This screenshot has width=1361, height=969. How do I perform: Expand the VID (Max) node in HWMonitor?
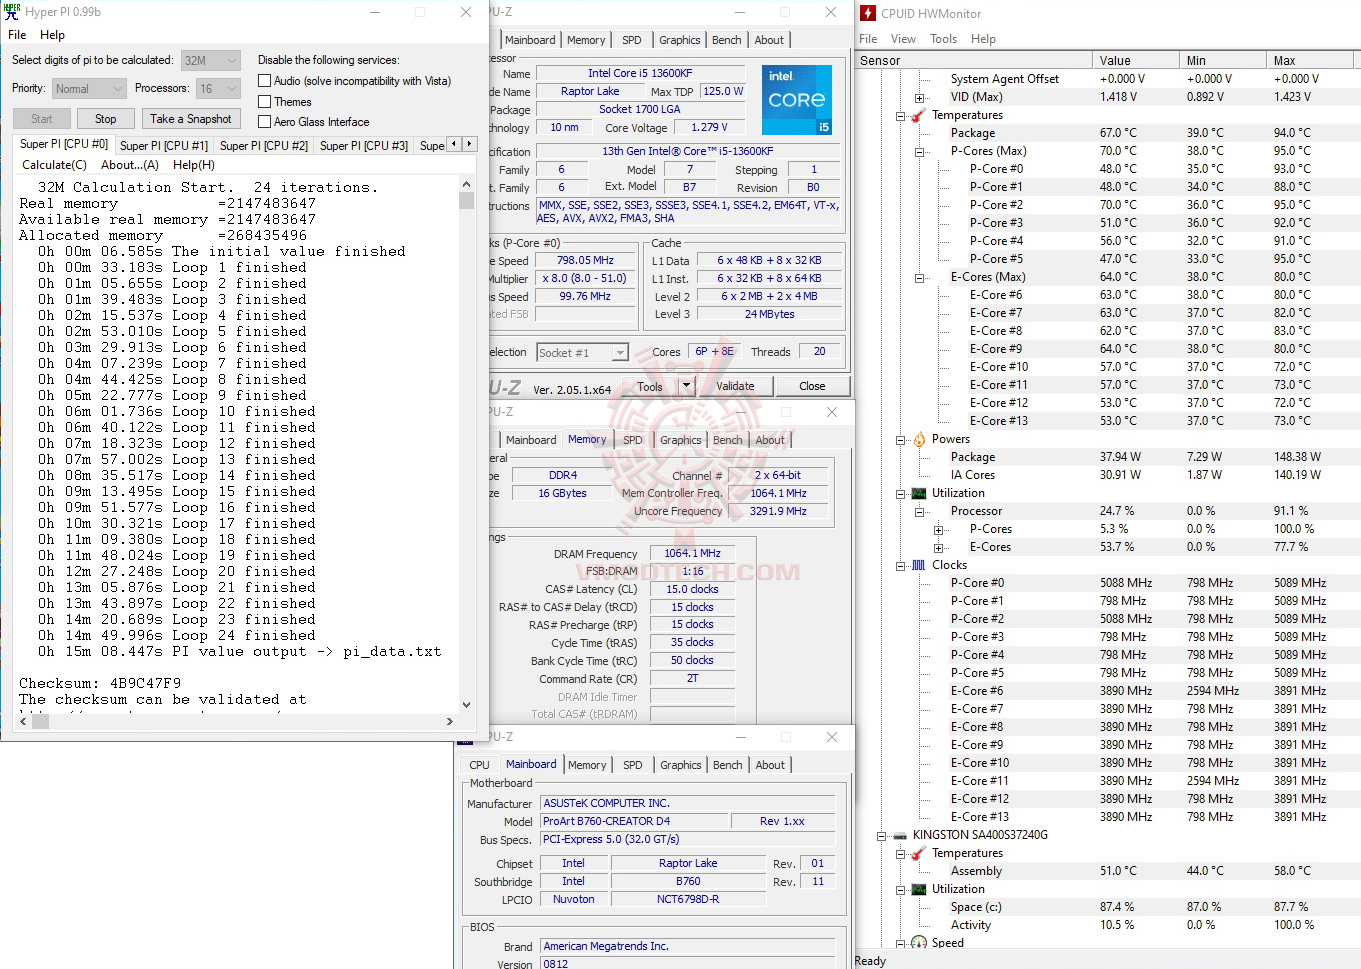[919, 98]
